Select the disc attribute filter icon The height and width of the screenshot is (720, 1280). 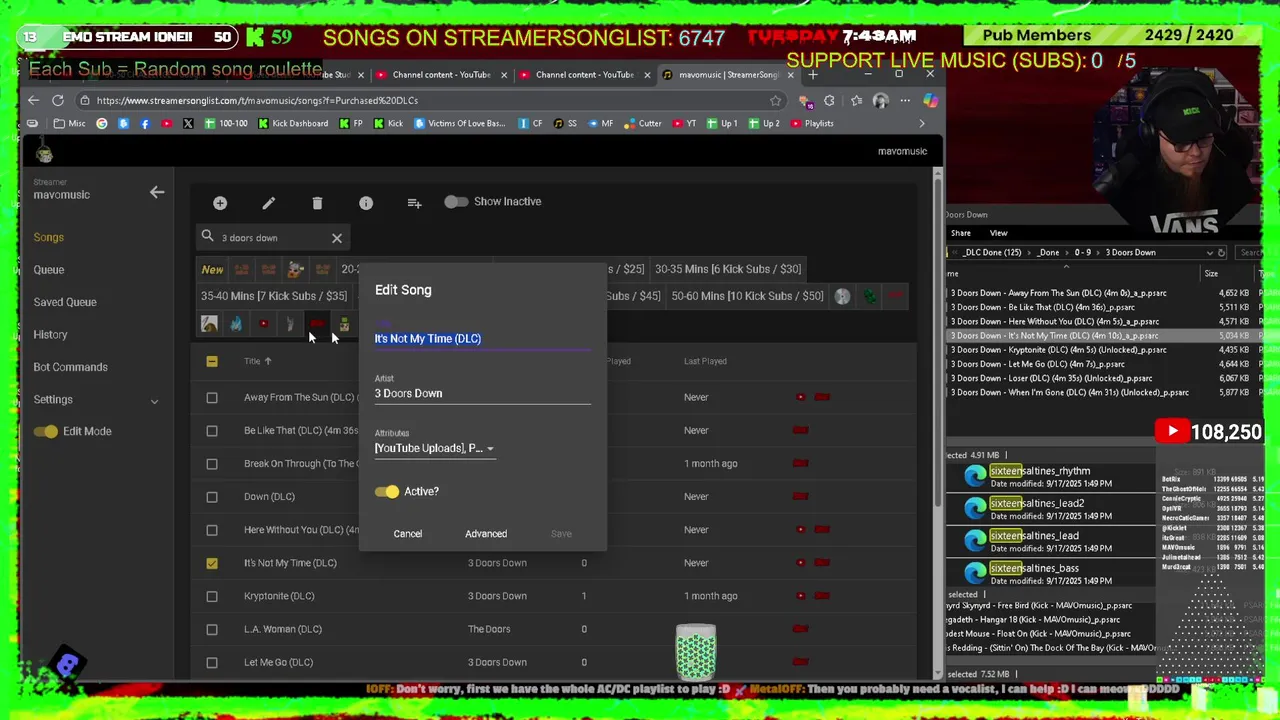click(x=842, y=296)
